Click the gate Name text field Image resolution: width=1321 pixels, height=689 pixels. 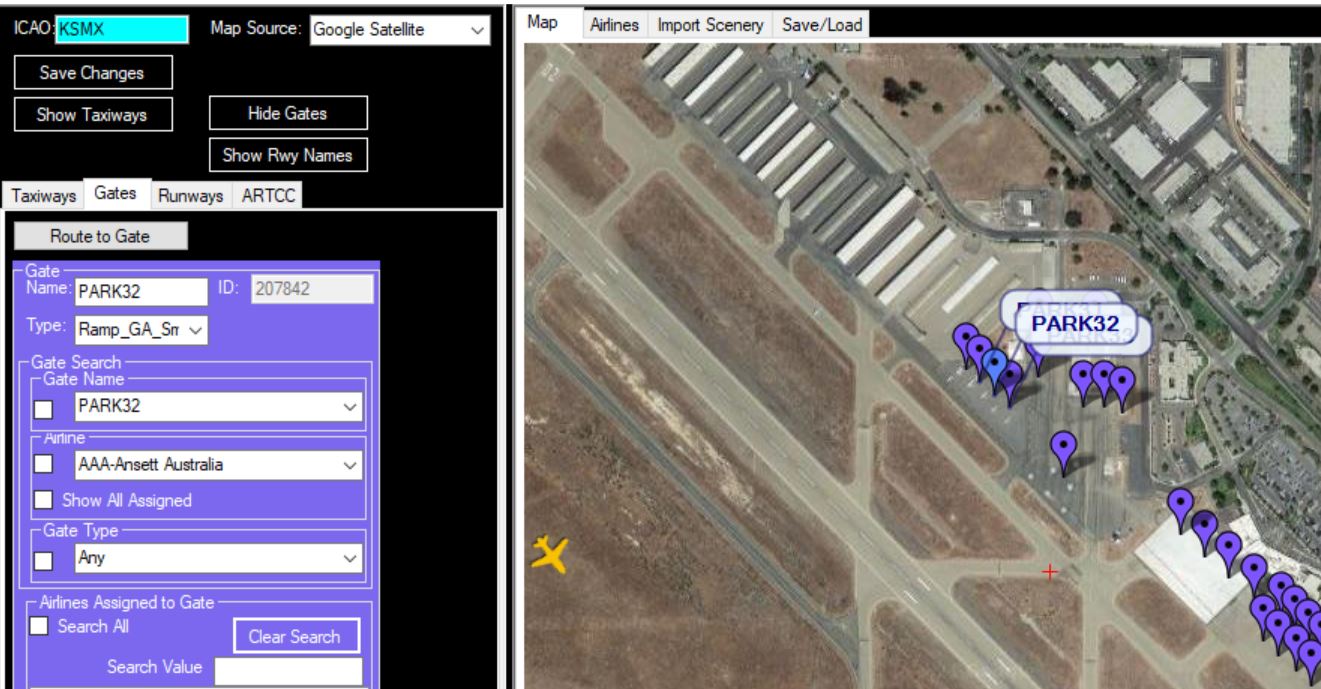pyautogui.click(x=140, y=290)
